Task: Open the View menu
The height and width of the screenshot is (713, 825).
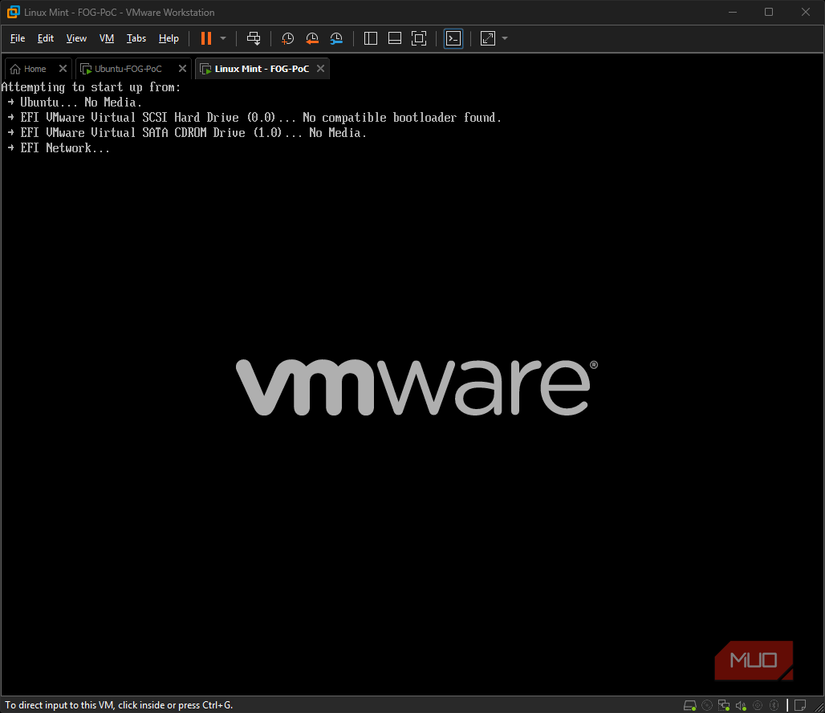Action: pyautogui.click(x=76, y=38)
